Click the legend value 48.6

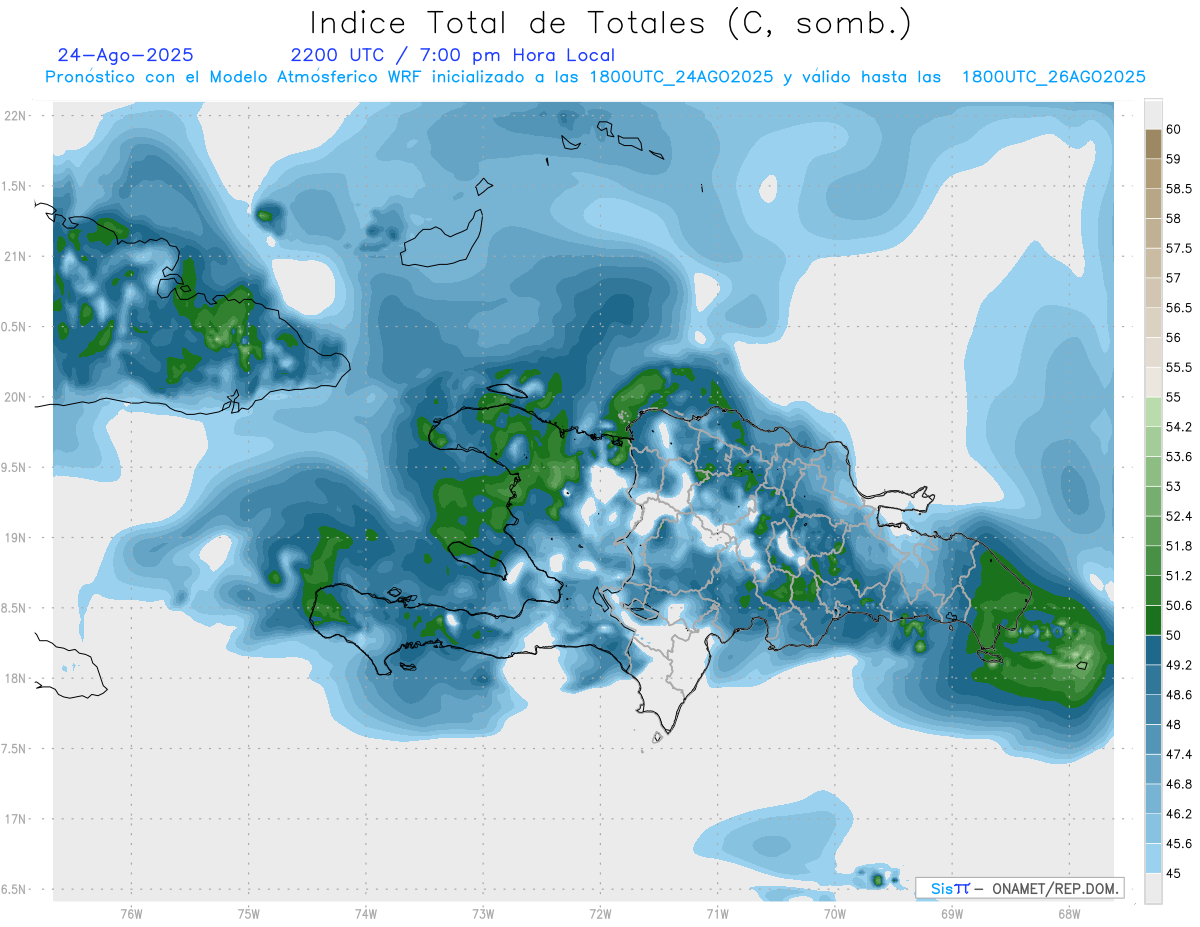[x=1180, y=695]
